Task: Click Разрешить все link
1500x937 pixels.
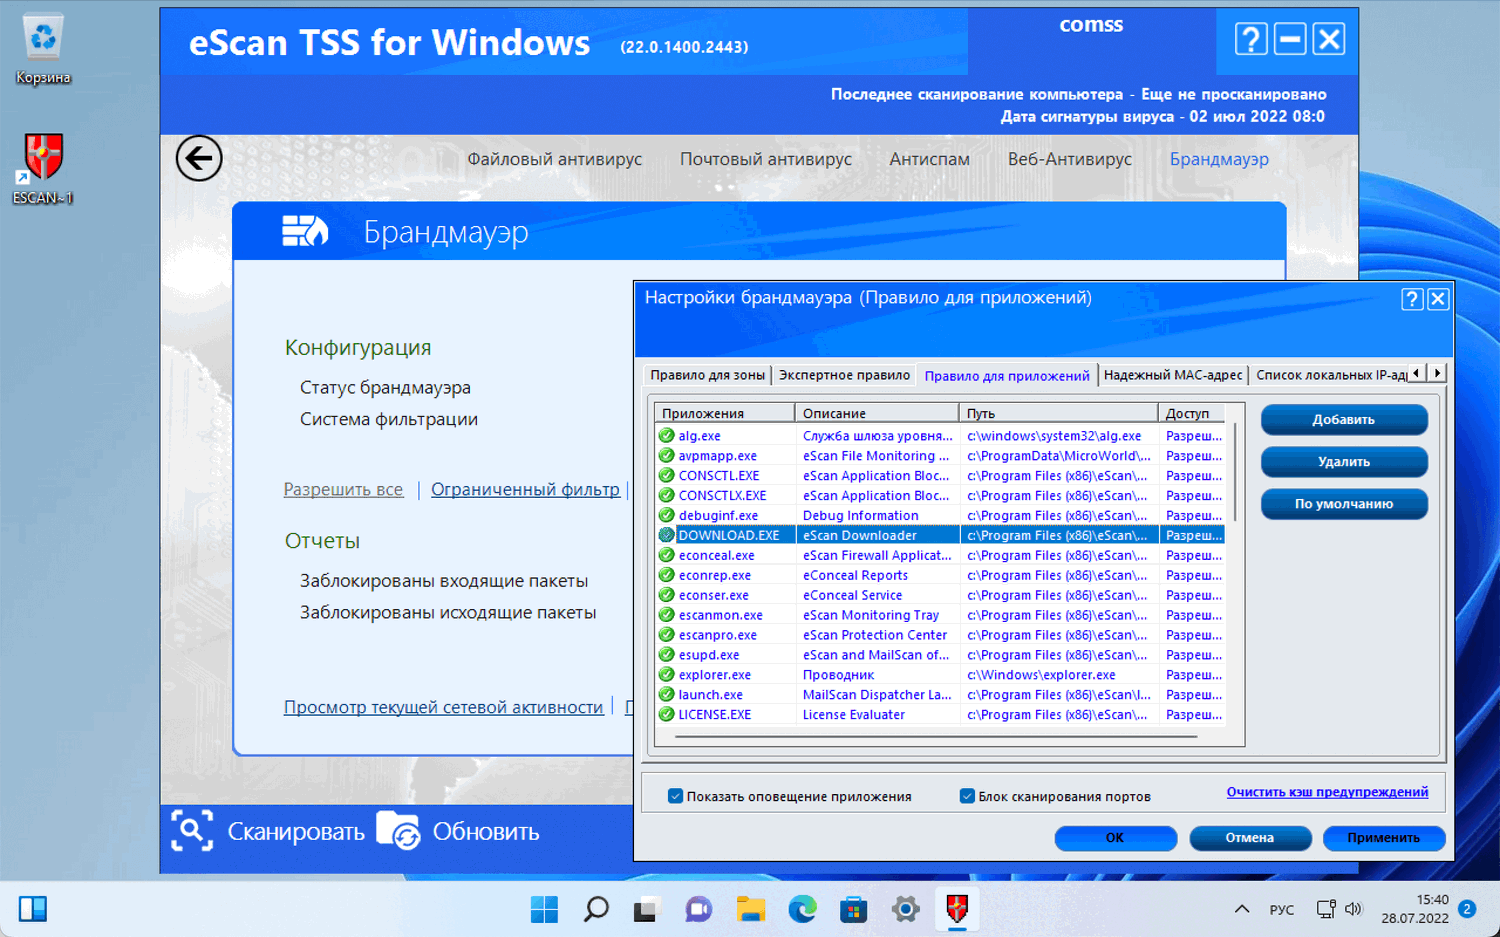Action: (343, 490)
